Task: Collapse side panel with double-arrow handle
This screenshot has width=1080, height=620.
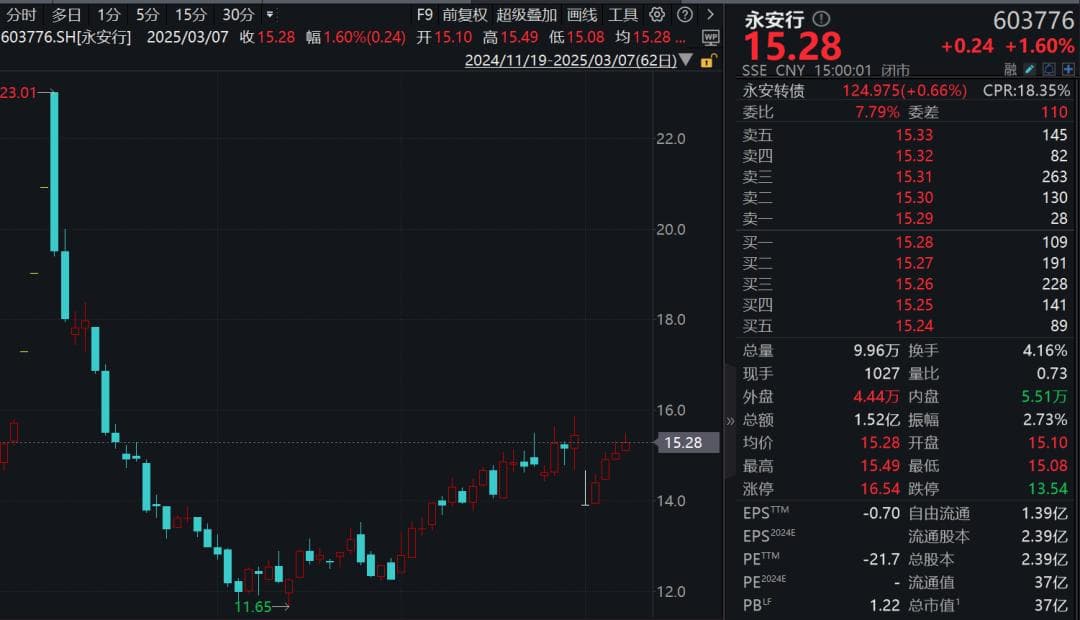Action: pos(730,421)
